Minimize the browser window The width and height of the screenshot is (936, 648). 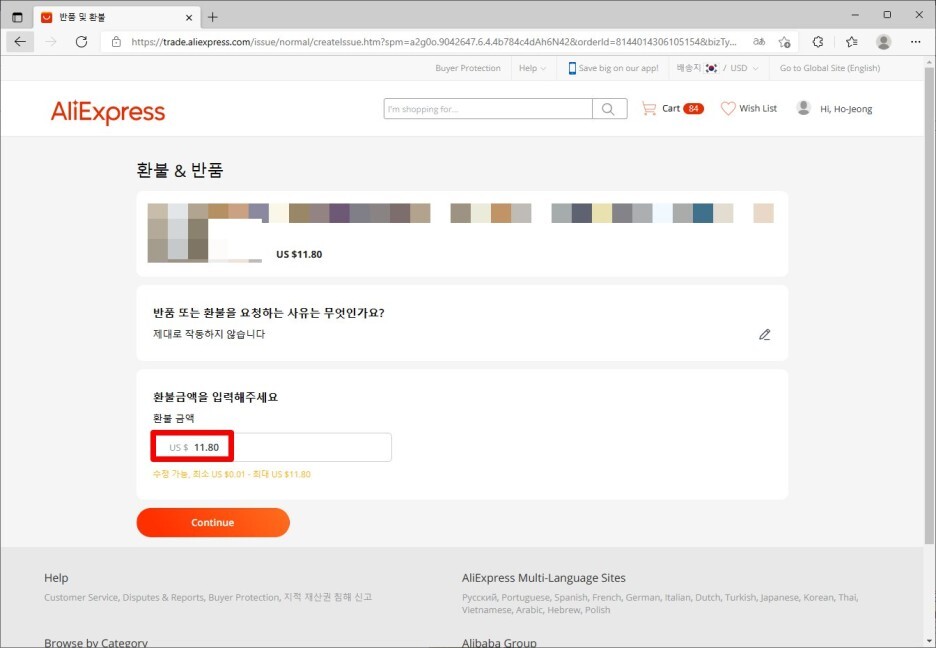click(x=855, y=16)
